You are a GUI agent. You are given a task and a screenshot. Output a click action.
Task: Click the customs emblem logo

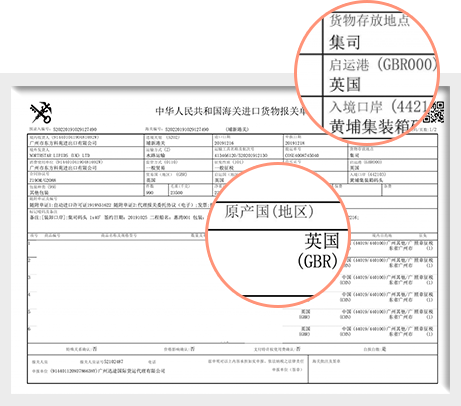click(41, 113)
